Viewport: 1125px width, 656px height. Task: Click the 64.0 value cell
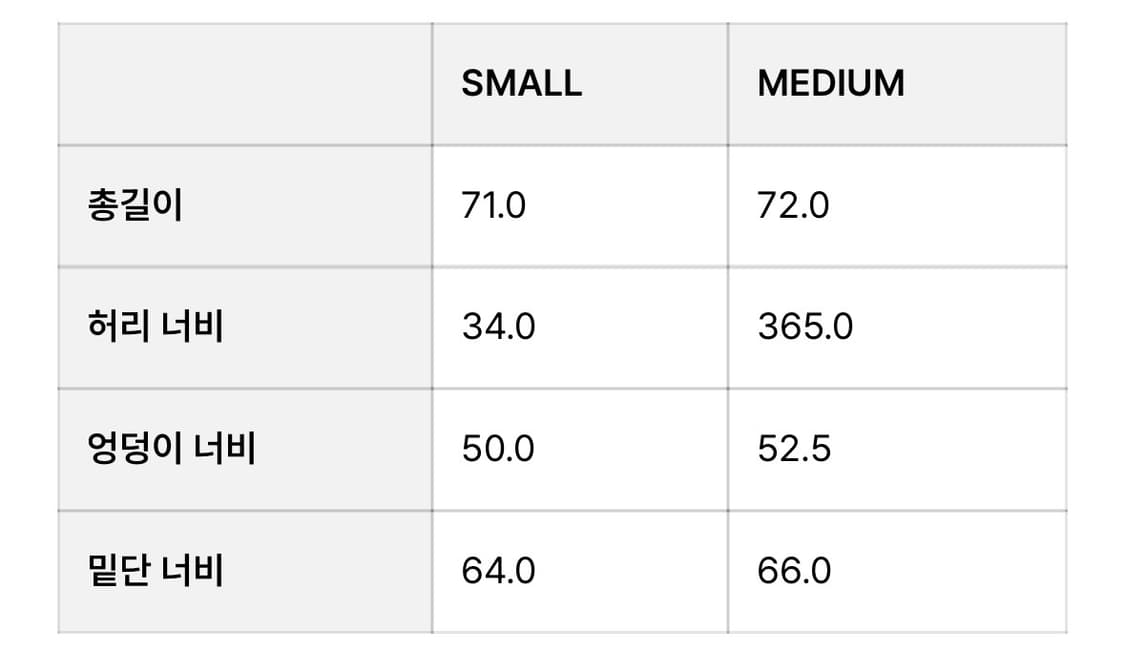point(498,571)
